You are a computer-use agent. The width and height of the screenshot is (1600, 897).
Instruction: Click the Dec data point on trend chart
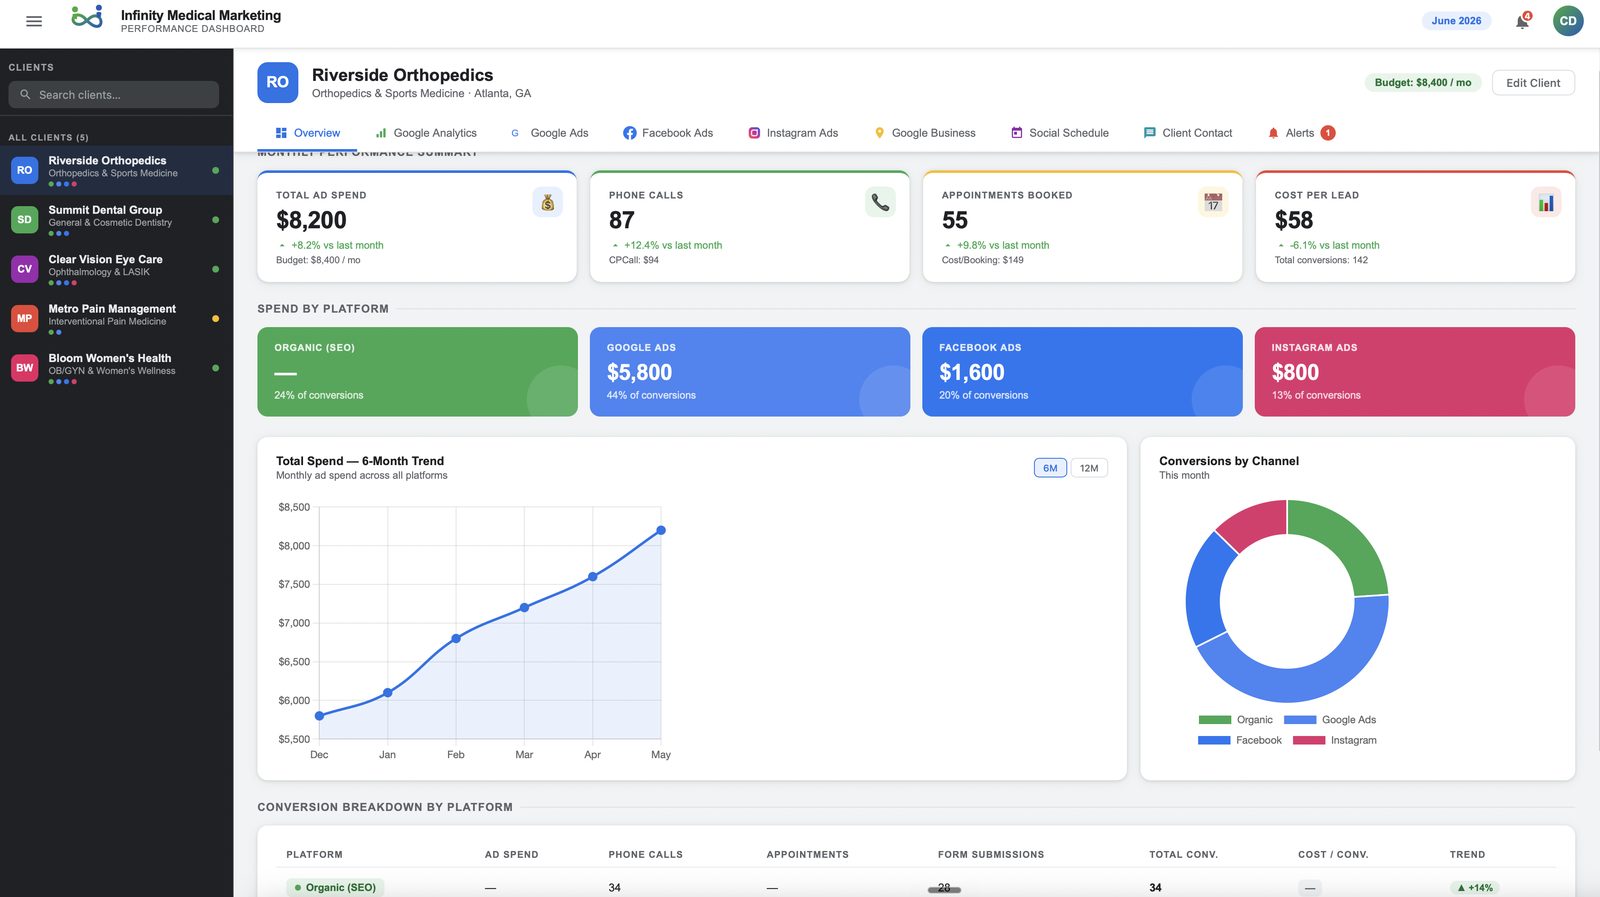point(320,716)
